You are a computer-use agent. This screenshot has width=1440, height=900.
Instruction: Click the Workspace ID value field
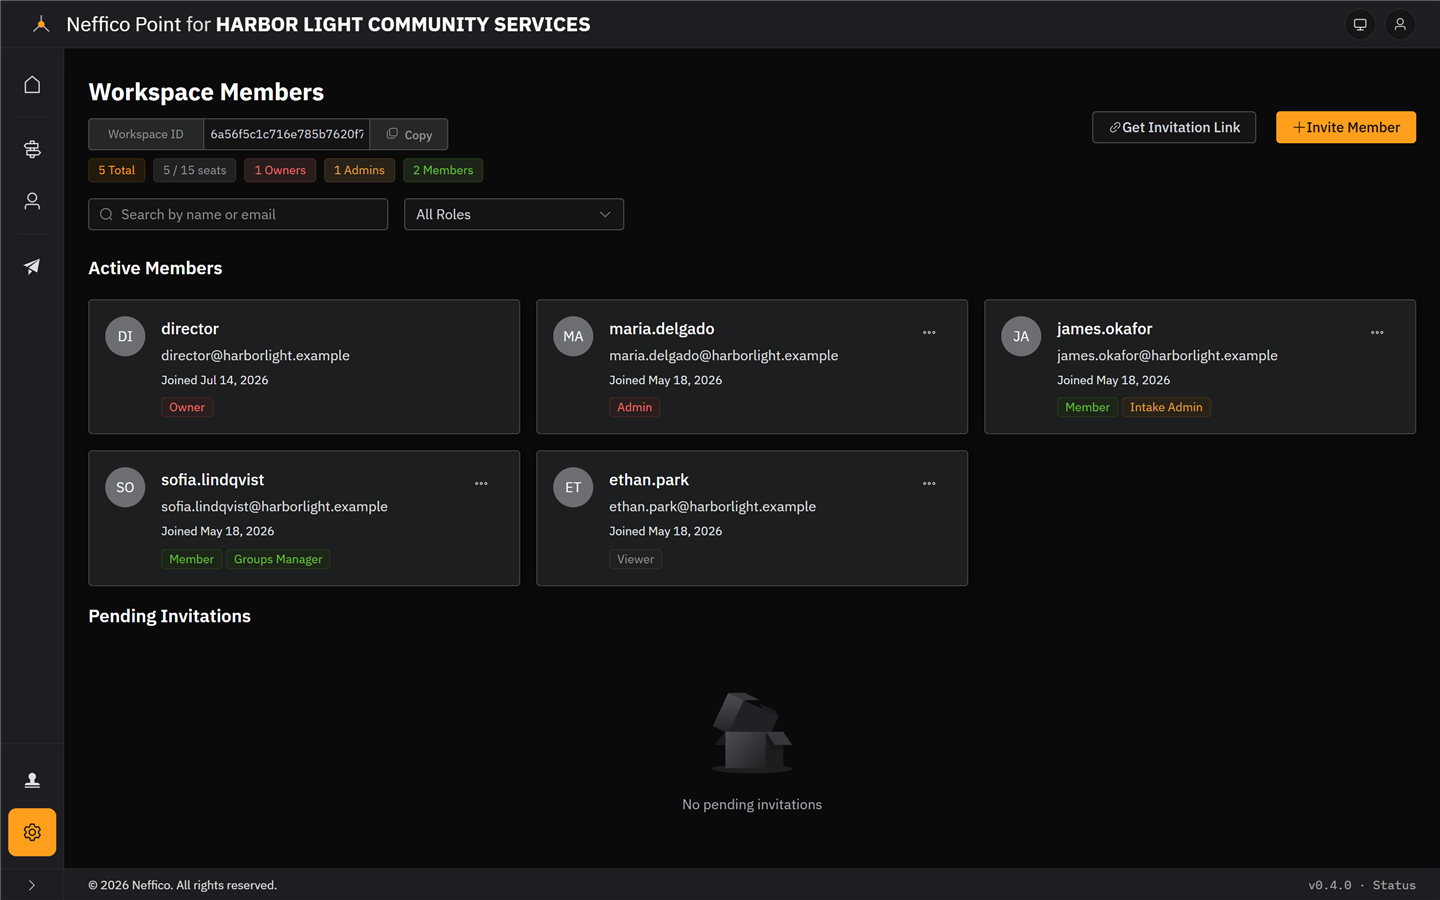click(287, 134)
